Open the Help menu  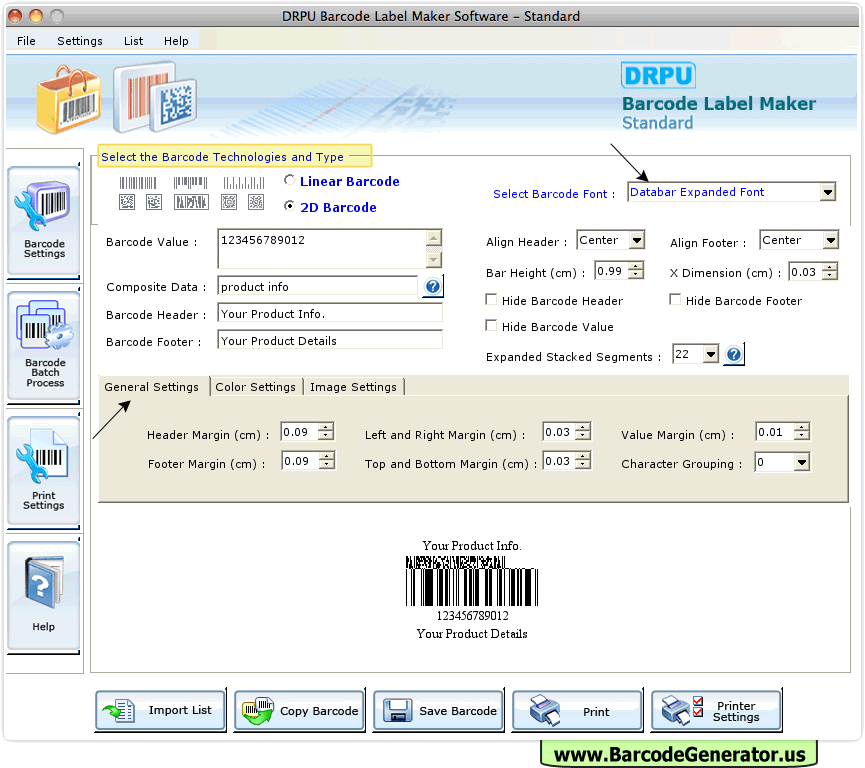[x=176, y=41]
